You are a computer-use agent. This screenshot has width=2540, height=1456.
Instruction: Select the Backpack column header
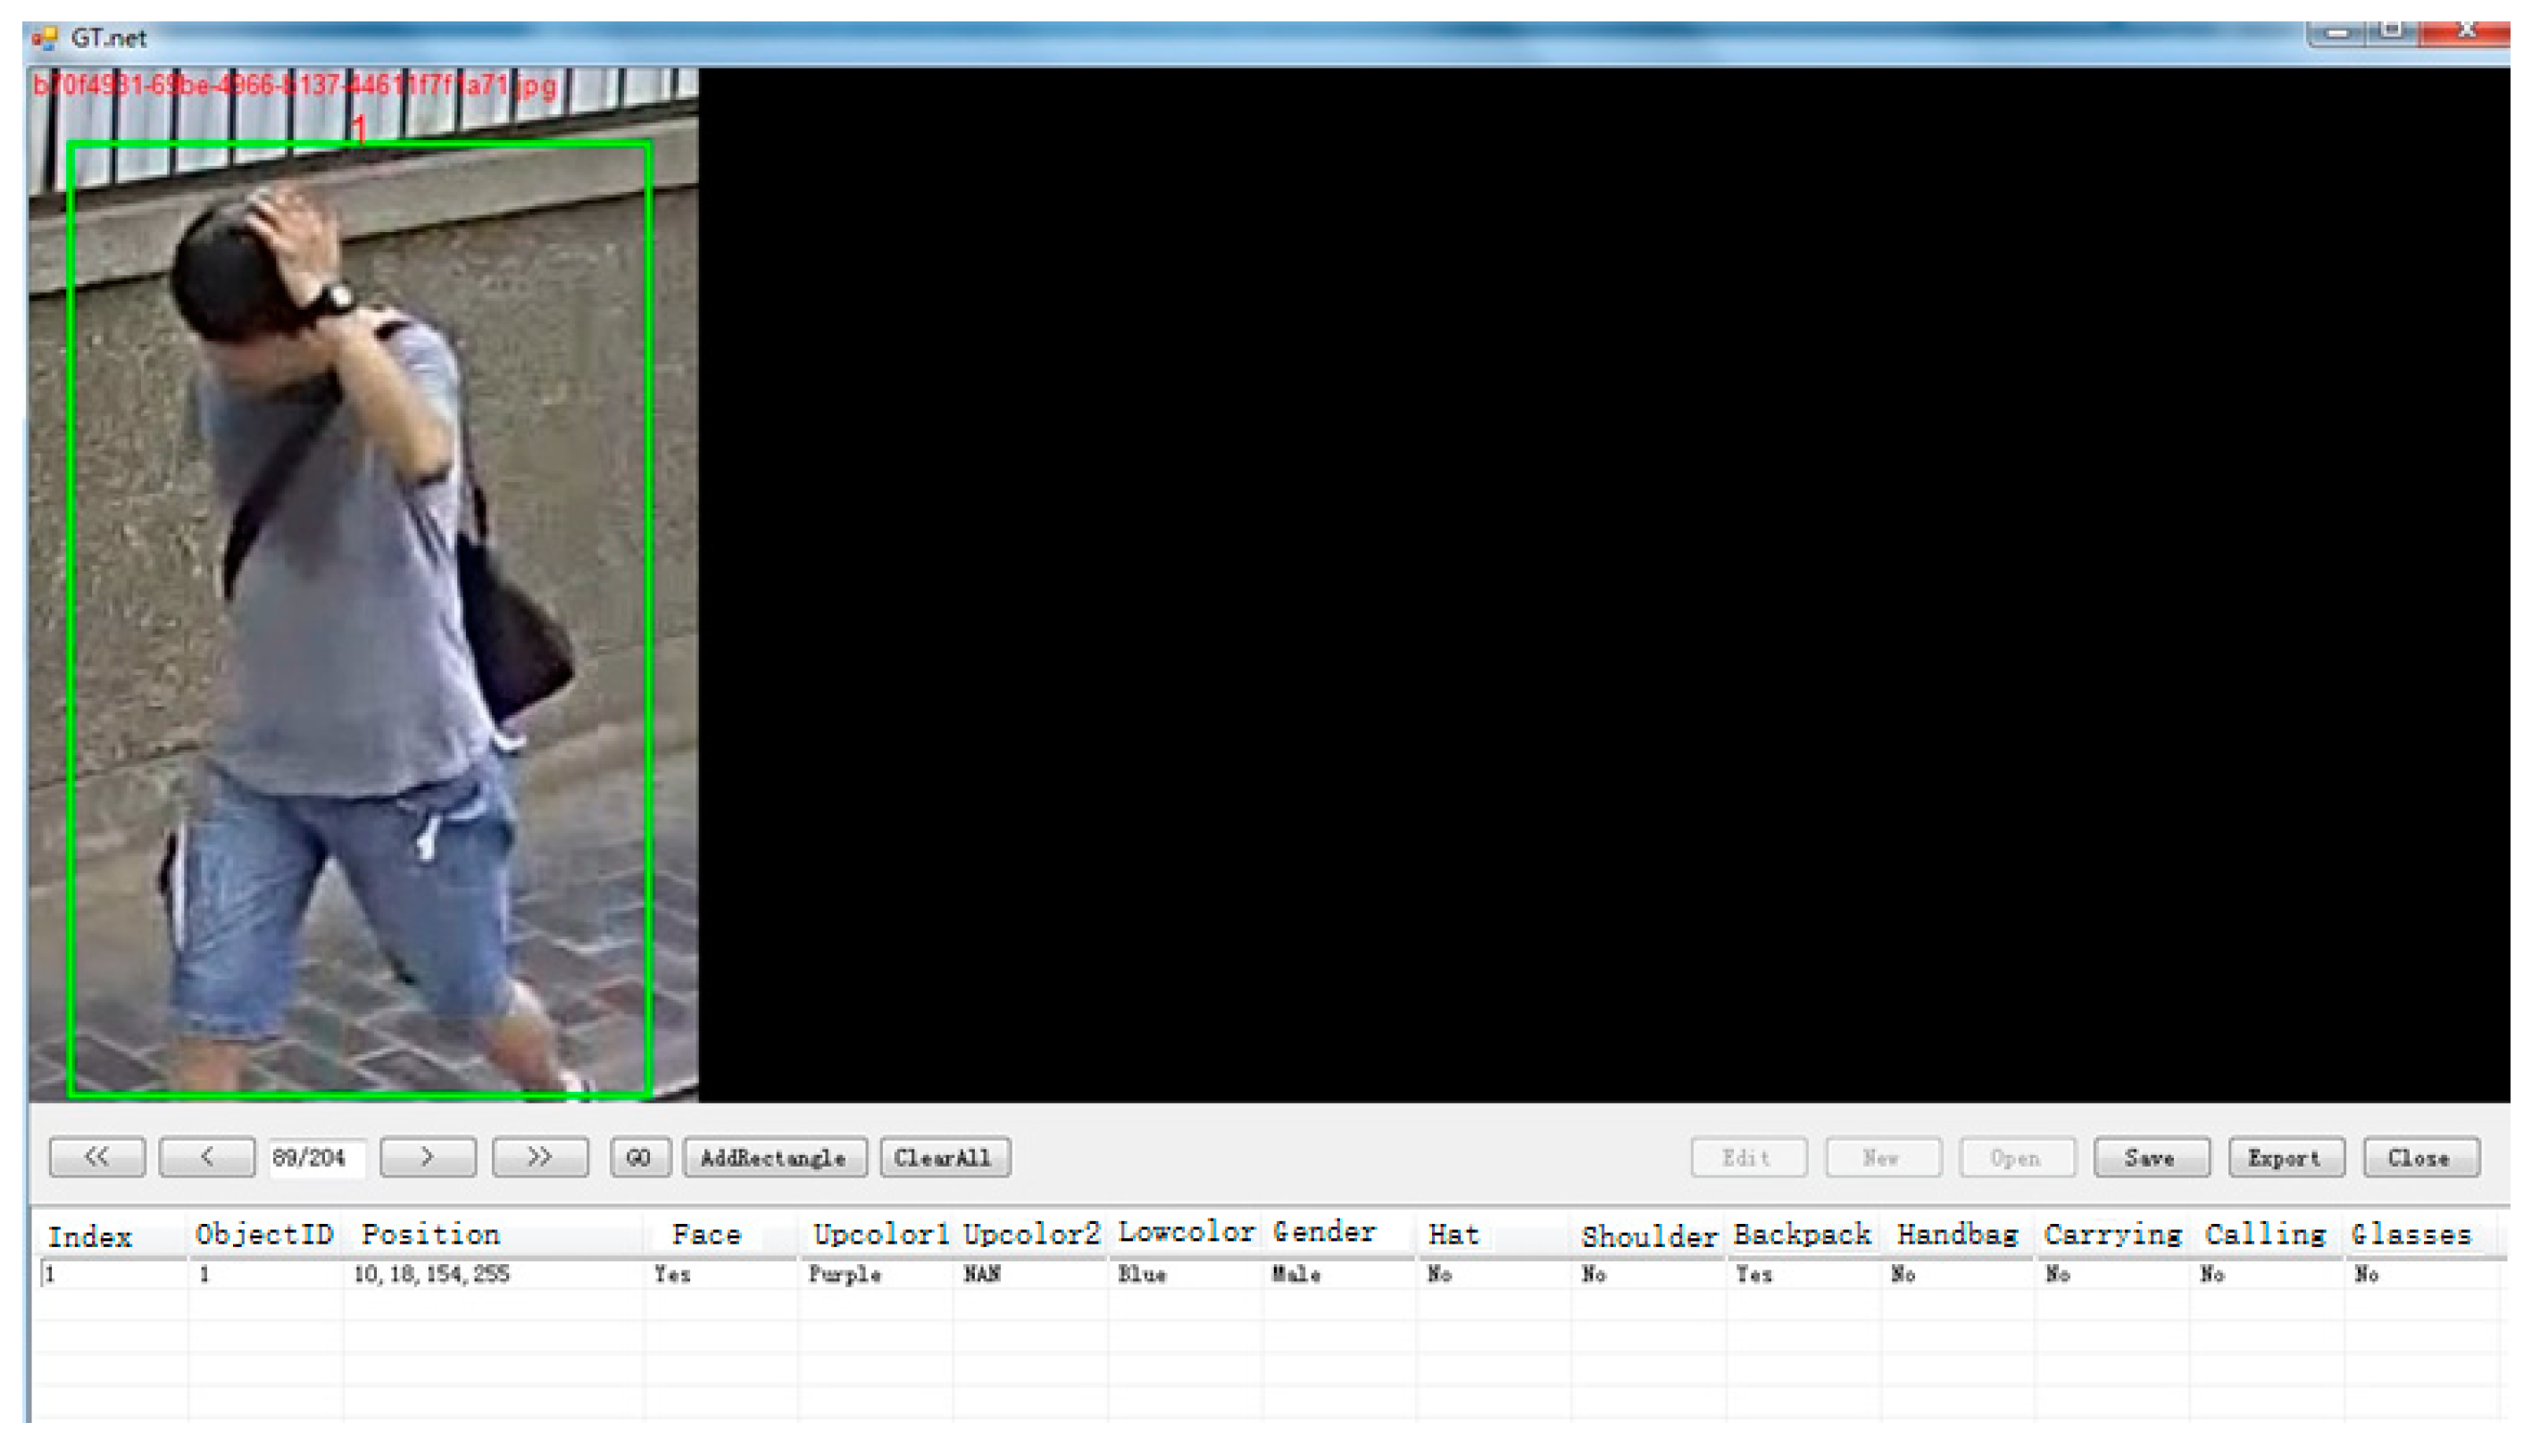[1802, 1235]
